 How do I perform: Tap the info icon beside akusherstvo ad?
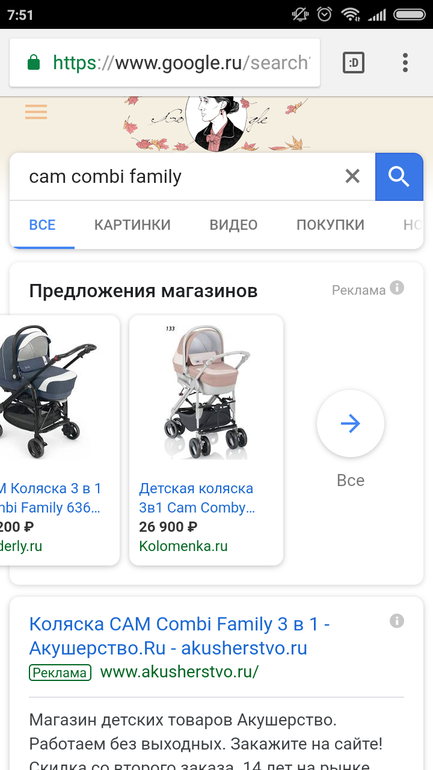pos(397,621)
